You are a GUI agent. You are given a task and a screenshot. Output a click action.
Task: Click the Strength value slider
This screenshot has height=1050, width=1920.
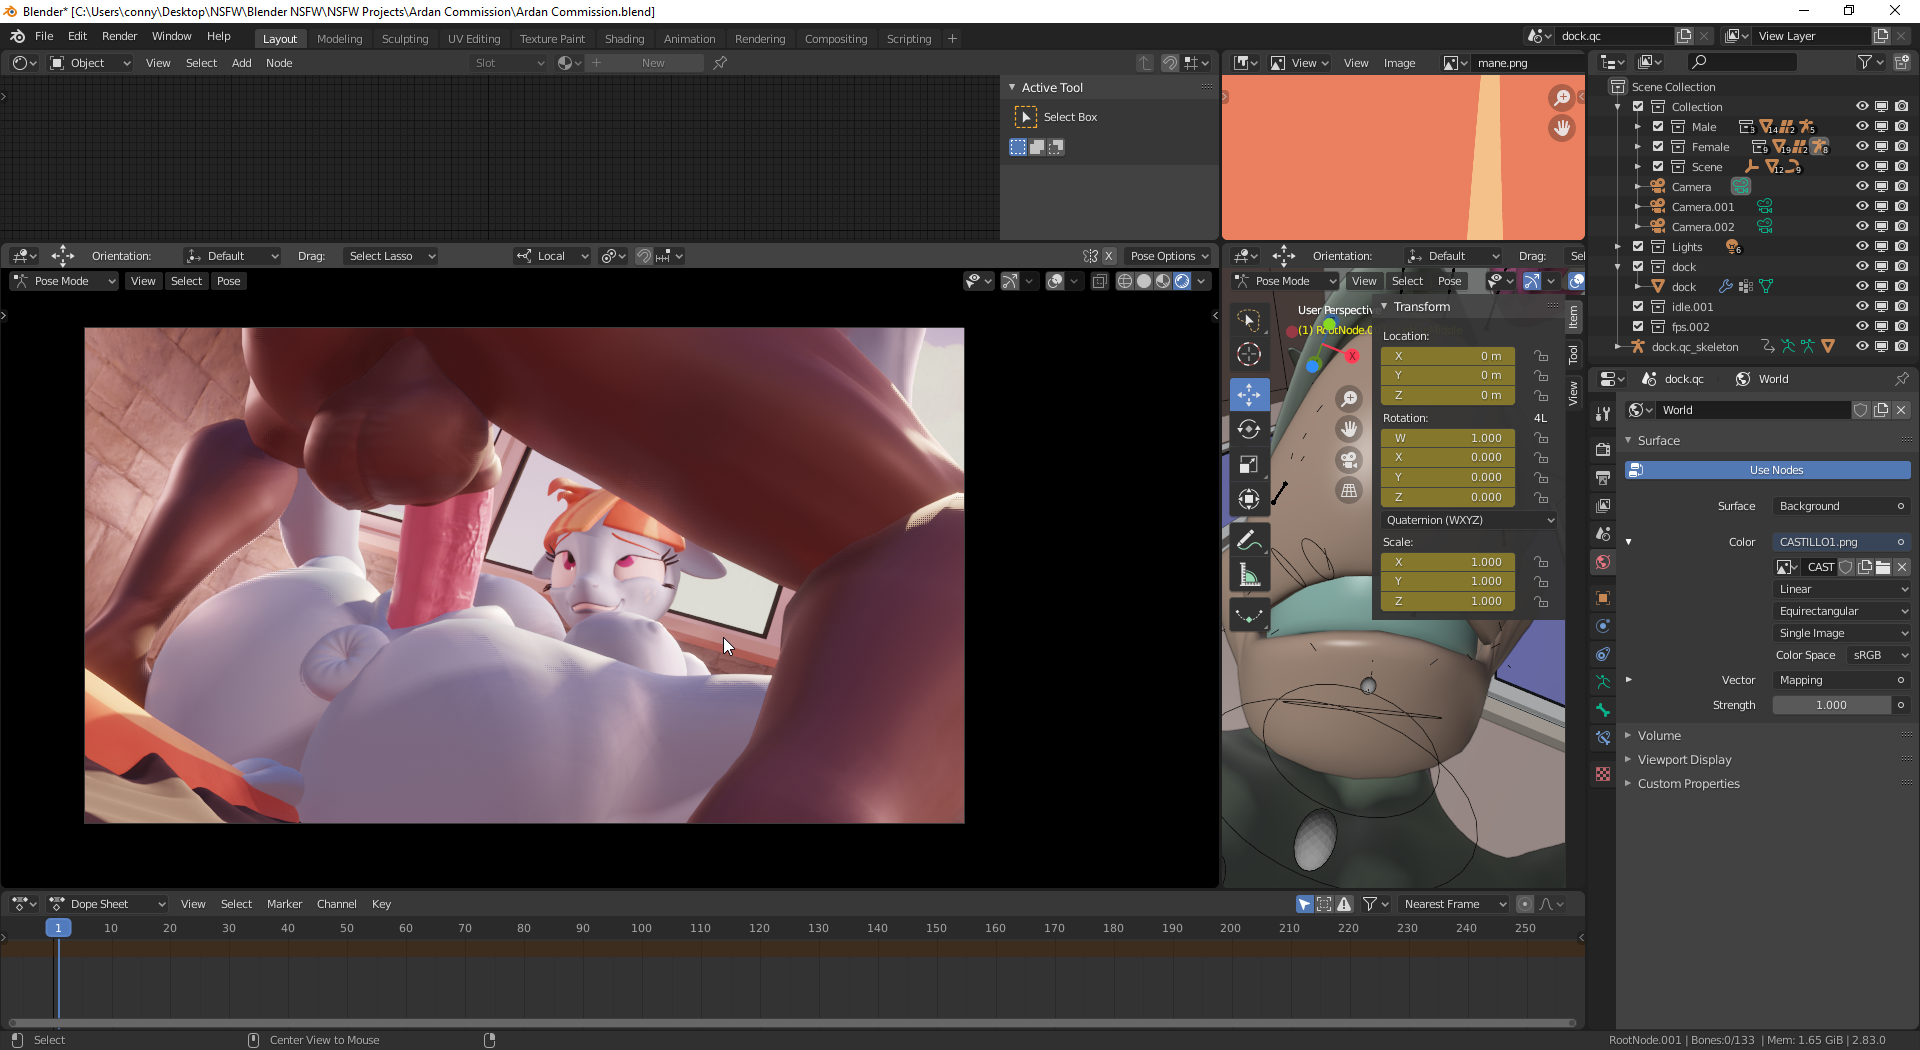[x=1831, y=705]
